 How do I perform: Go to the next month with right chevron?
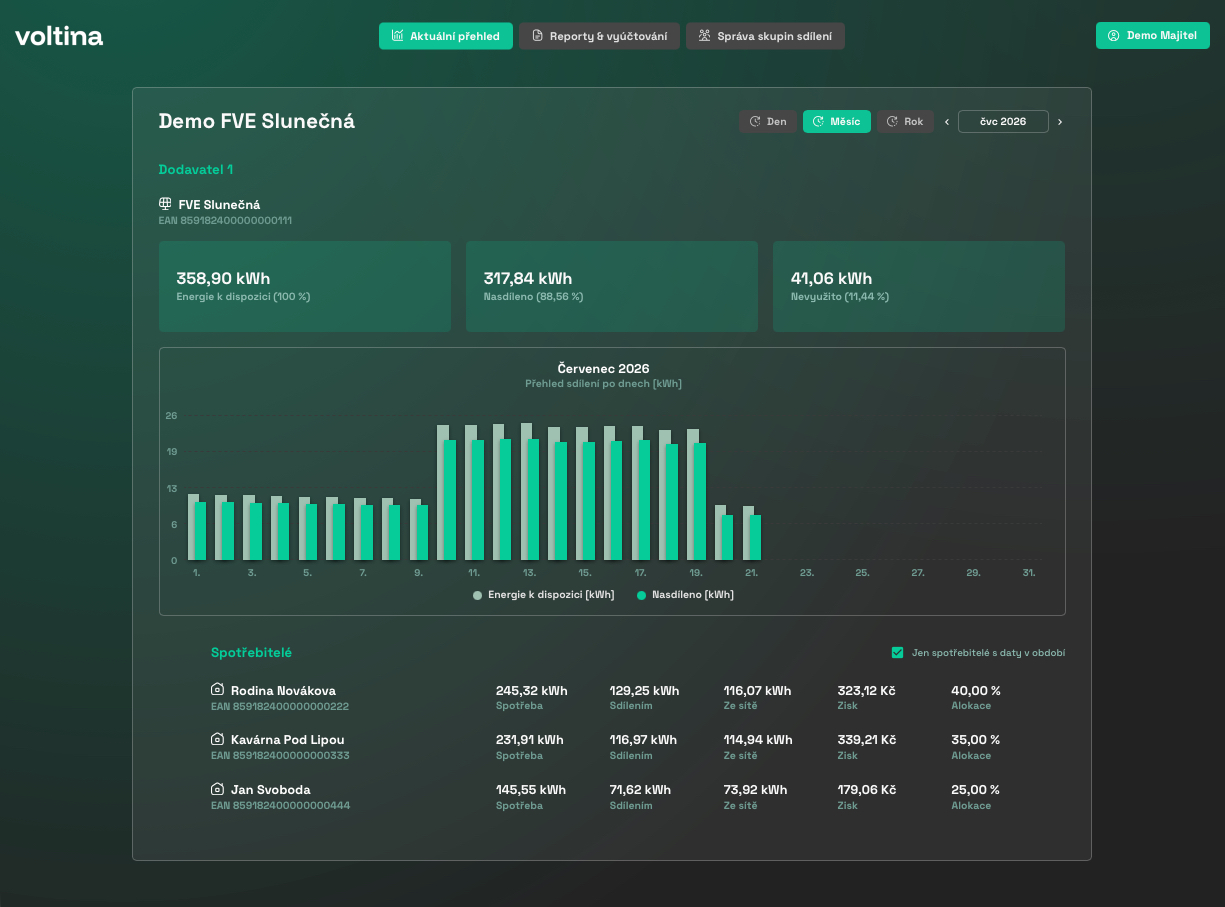(x=1060, y=122)
